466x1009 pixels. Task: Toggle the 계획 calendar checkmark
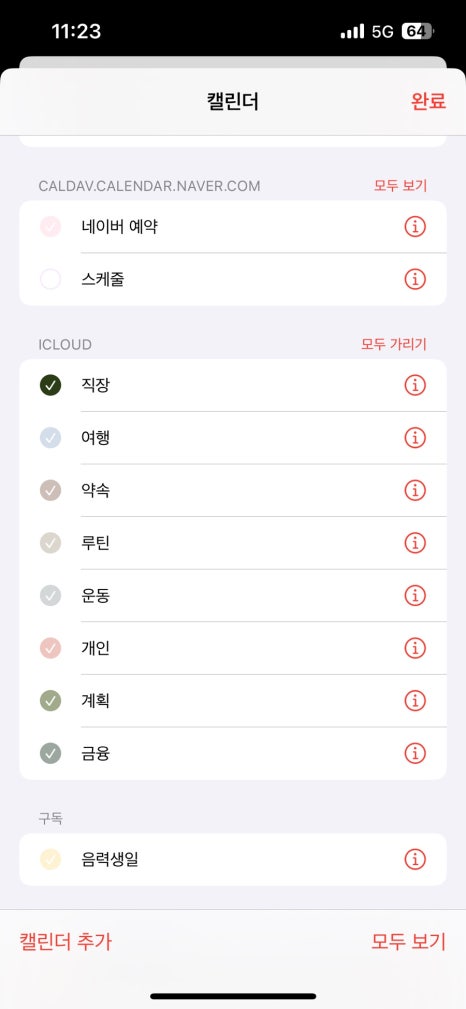[x=50, y=700]
